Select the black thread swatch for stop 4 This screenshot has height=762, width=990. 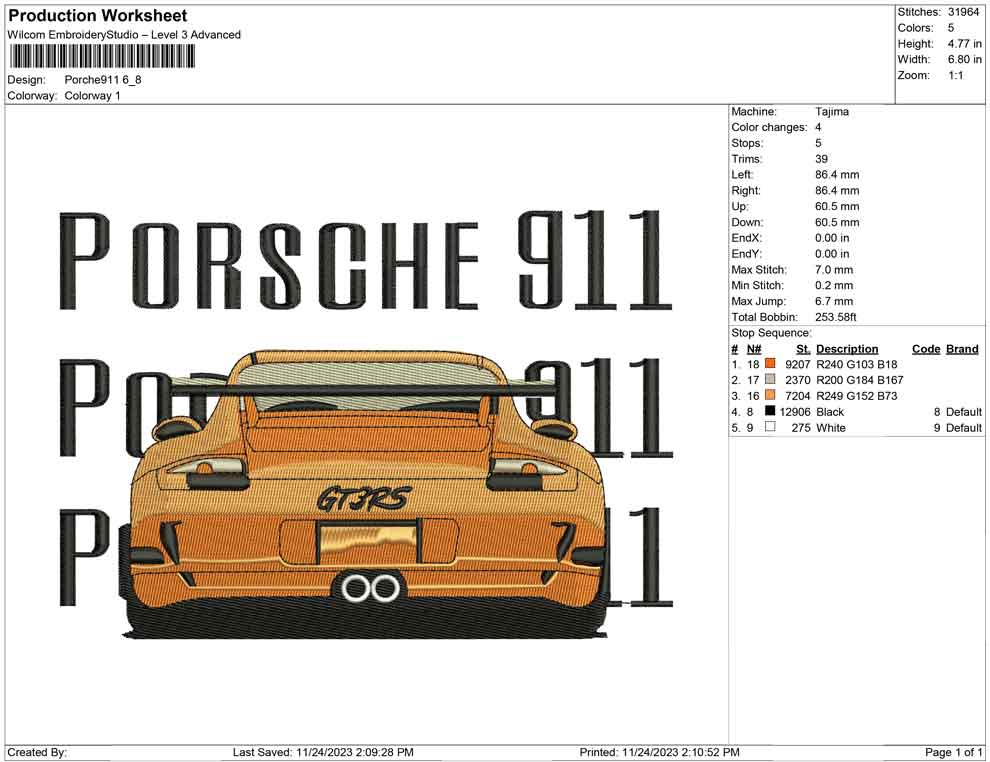tap(769, 411)
